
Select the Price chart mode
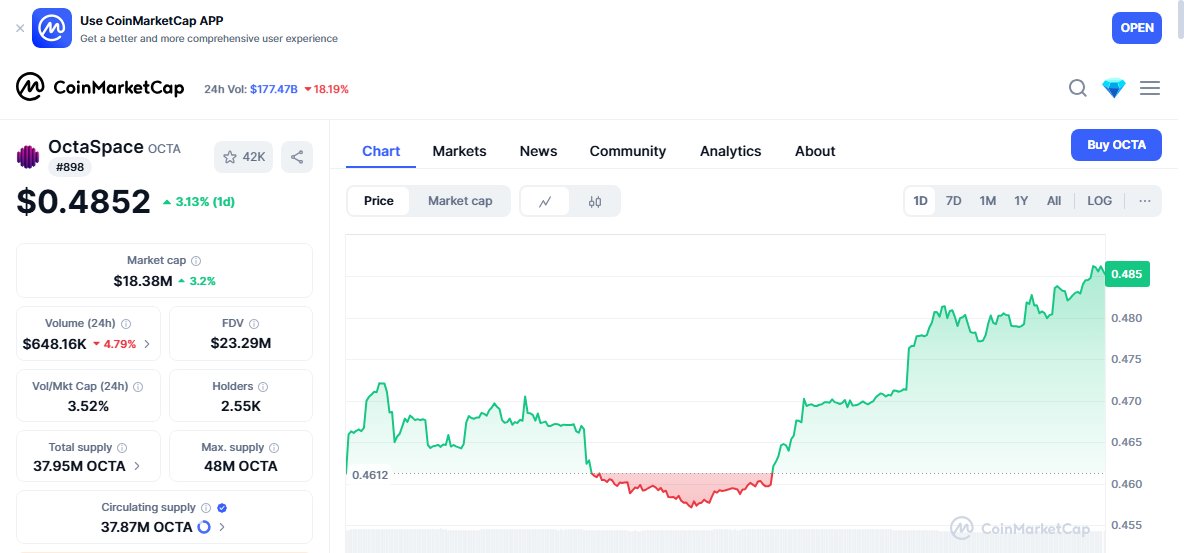pyautogui.click(x=379, y=201)
